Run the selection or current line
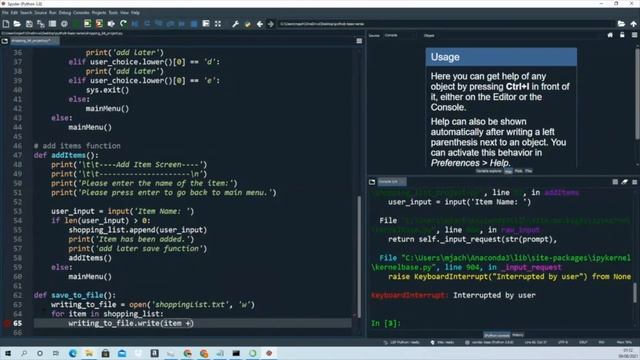Viewport: 640px width, 360px height. point(111,24)
